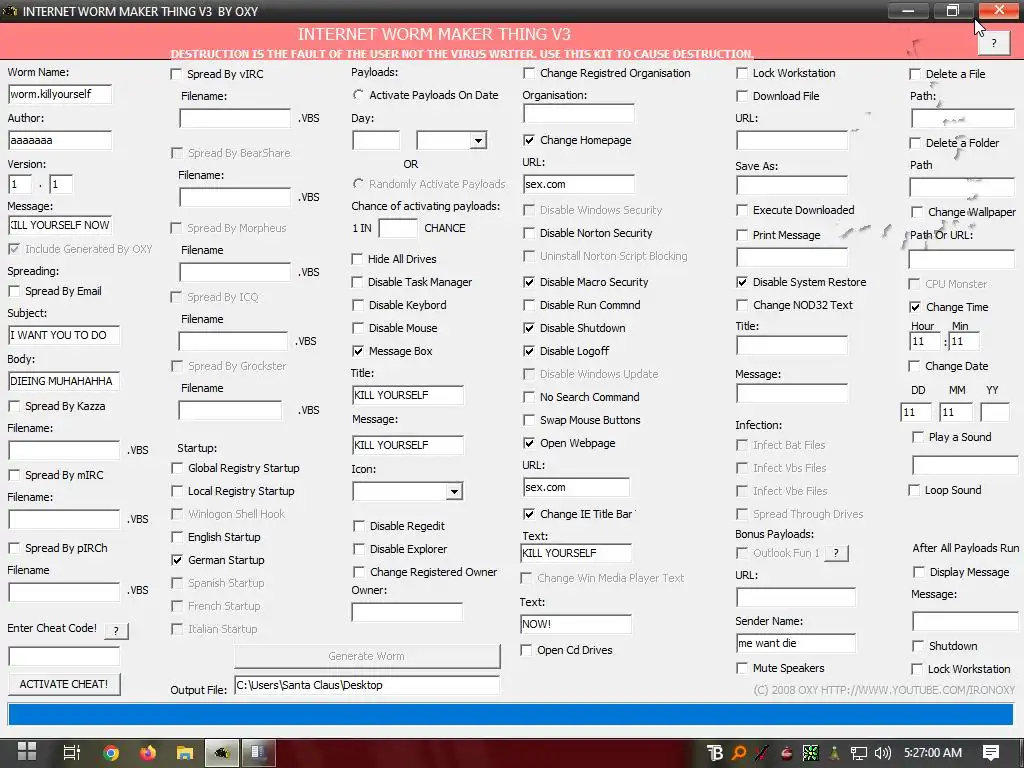Enable Lock Workstation at top
1024x768 pixels.
pyautogui.click(x=742, y=73)
